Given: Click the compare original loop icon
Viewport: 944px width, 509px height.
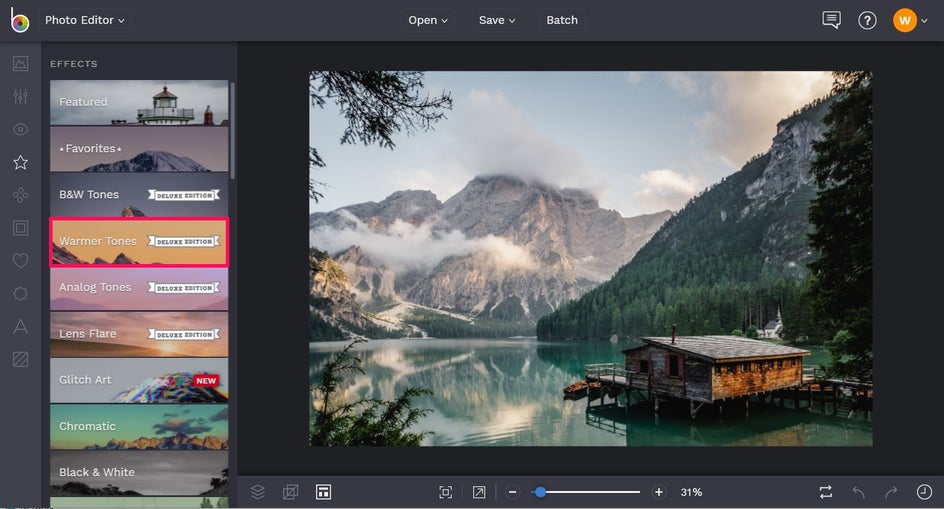Looking at the screenshot, I should pyautogui.click(x=826, y=492).
